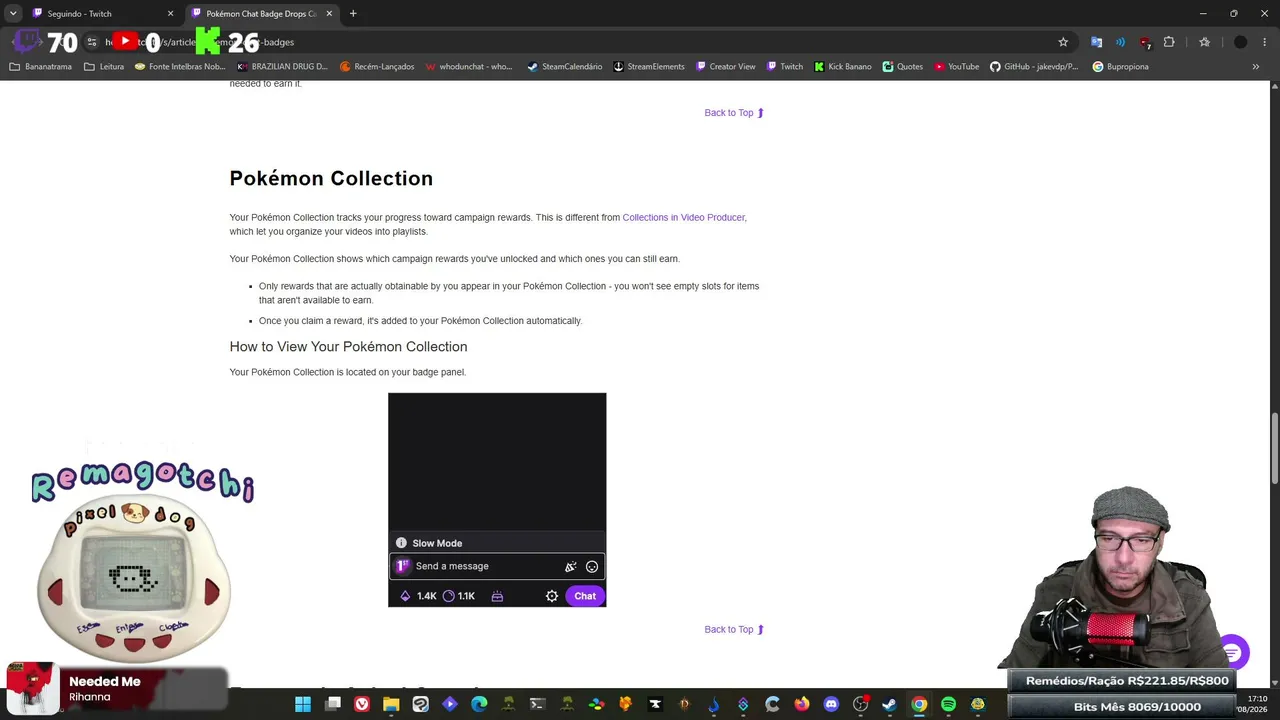Switch to Steam in the taskbar
This screenshot has width=1280, height=720.
pyautogui.click(x=889, y=704)
